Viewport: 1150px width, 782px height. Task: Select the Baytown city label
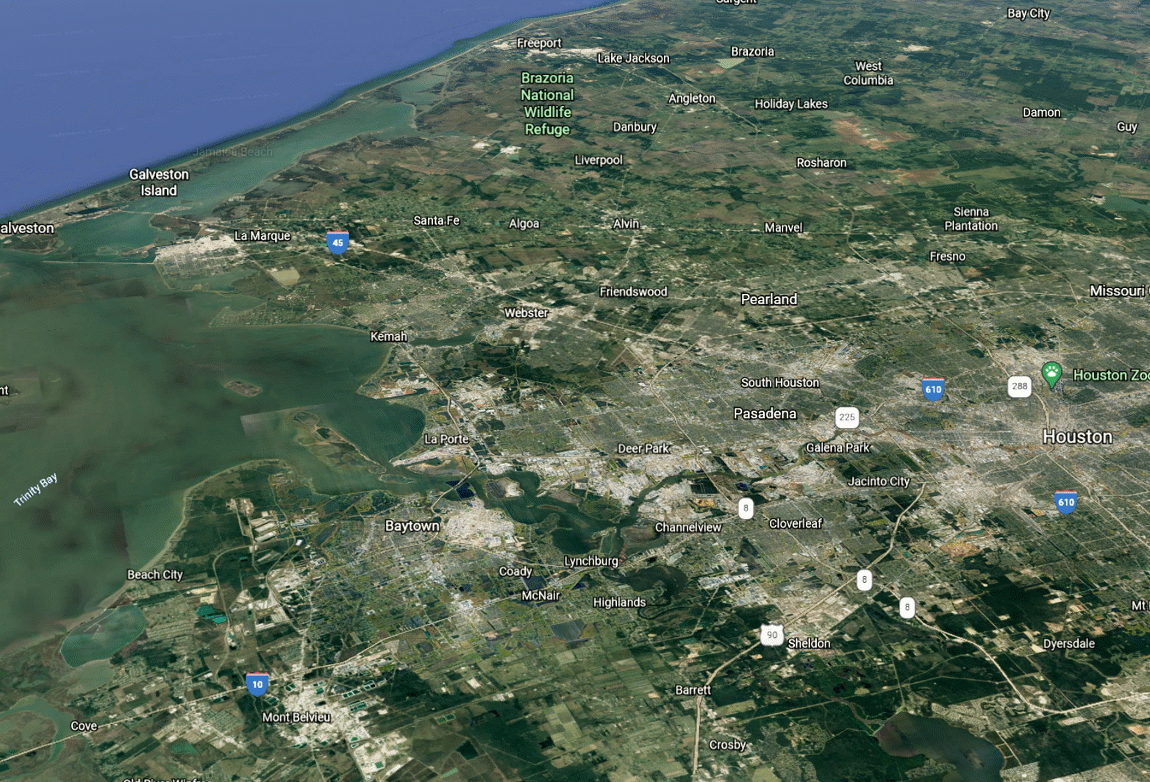pos(412,526)
